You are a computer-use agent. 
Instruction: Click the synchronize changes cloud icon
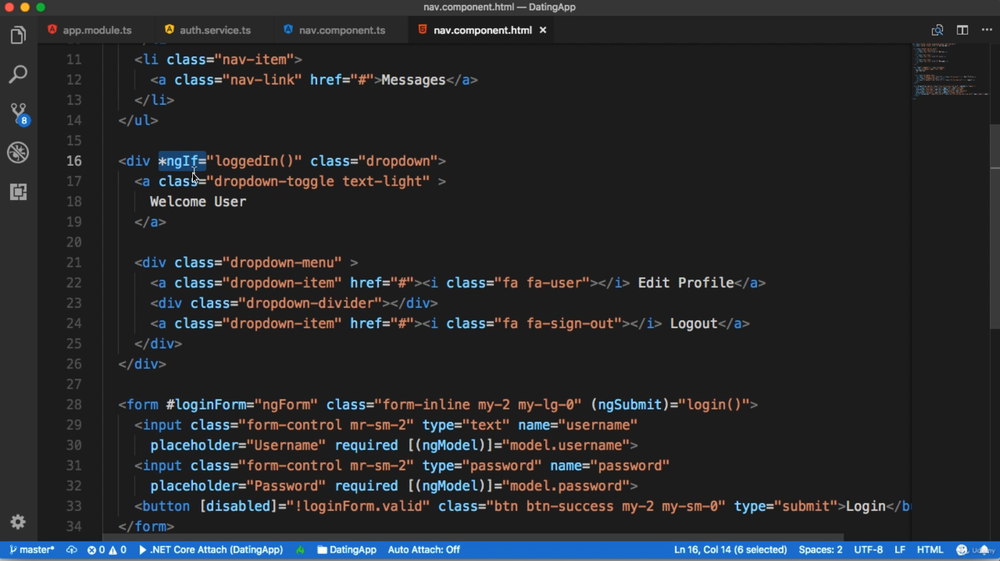click(x=71, y=550)
